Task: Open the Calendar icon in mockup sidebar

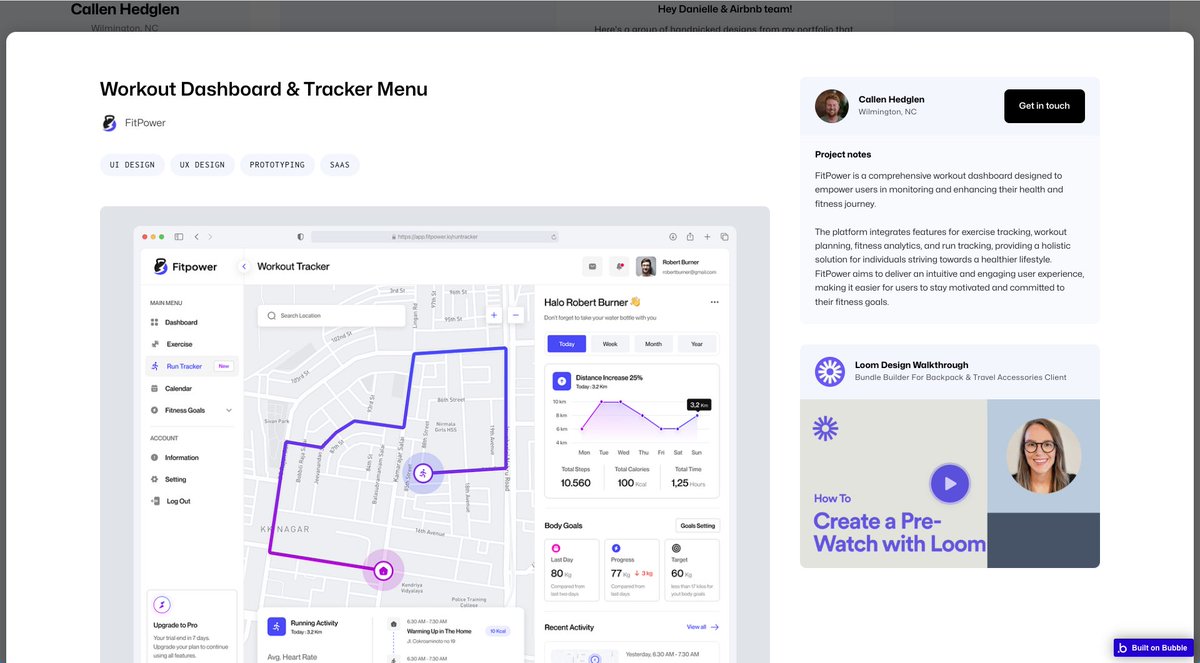Action: [154, 388]
